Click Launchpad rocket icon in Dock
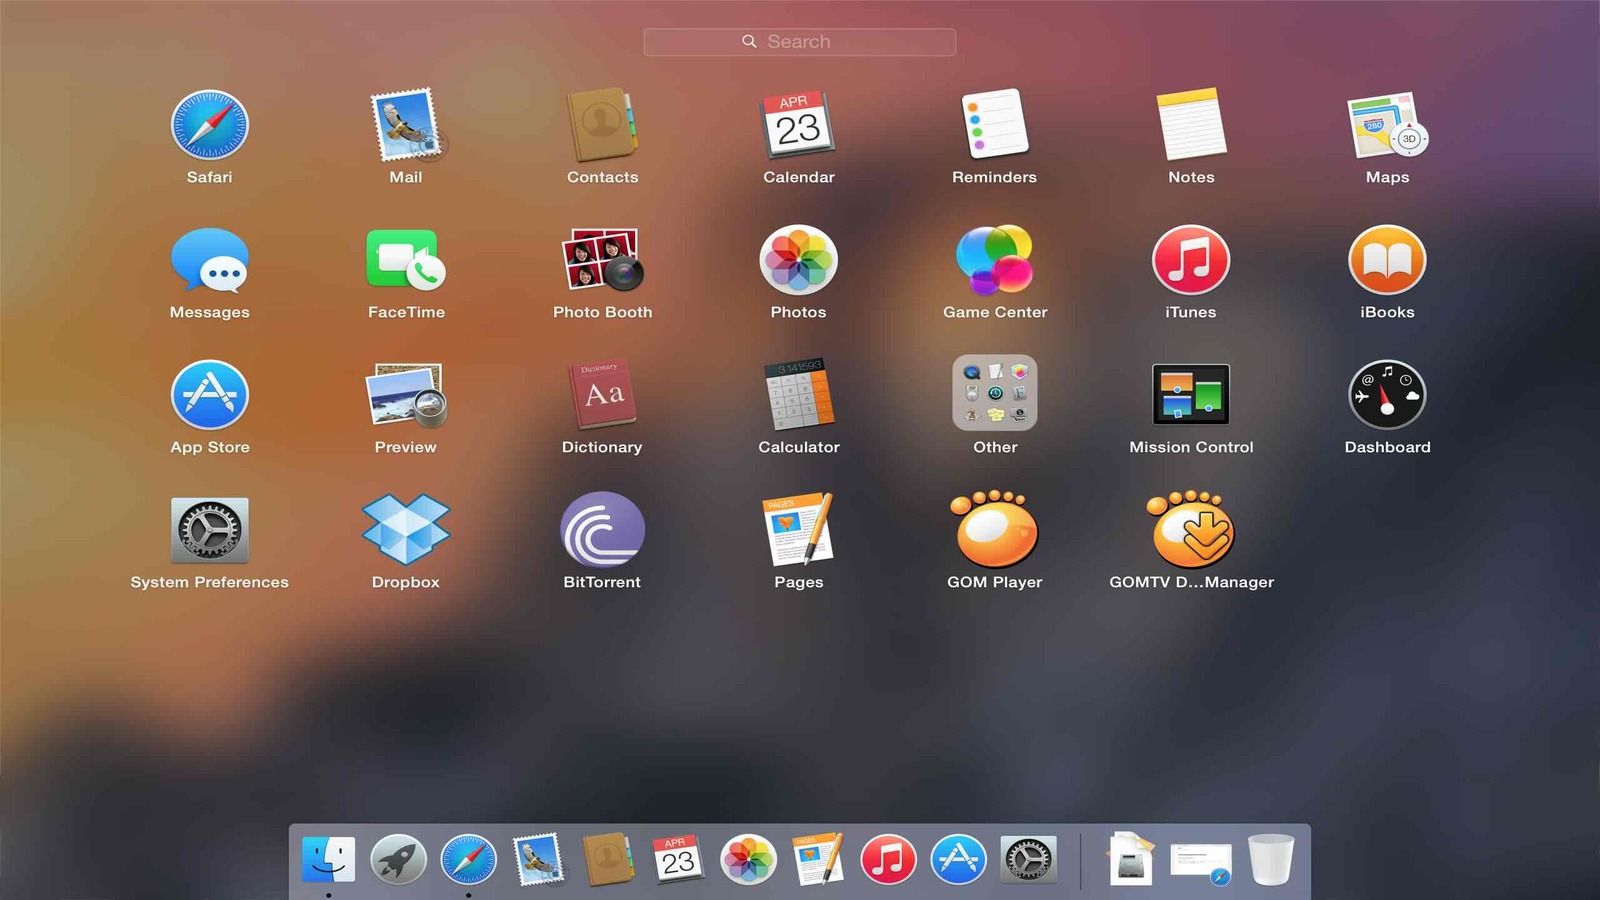The height and width of the screenshot is (900, 1600). pyautogui.click(x=398, y=859)
